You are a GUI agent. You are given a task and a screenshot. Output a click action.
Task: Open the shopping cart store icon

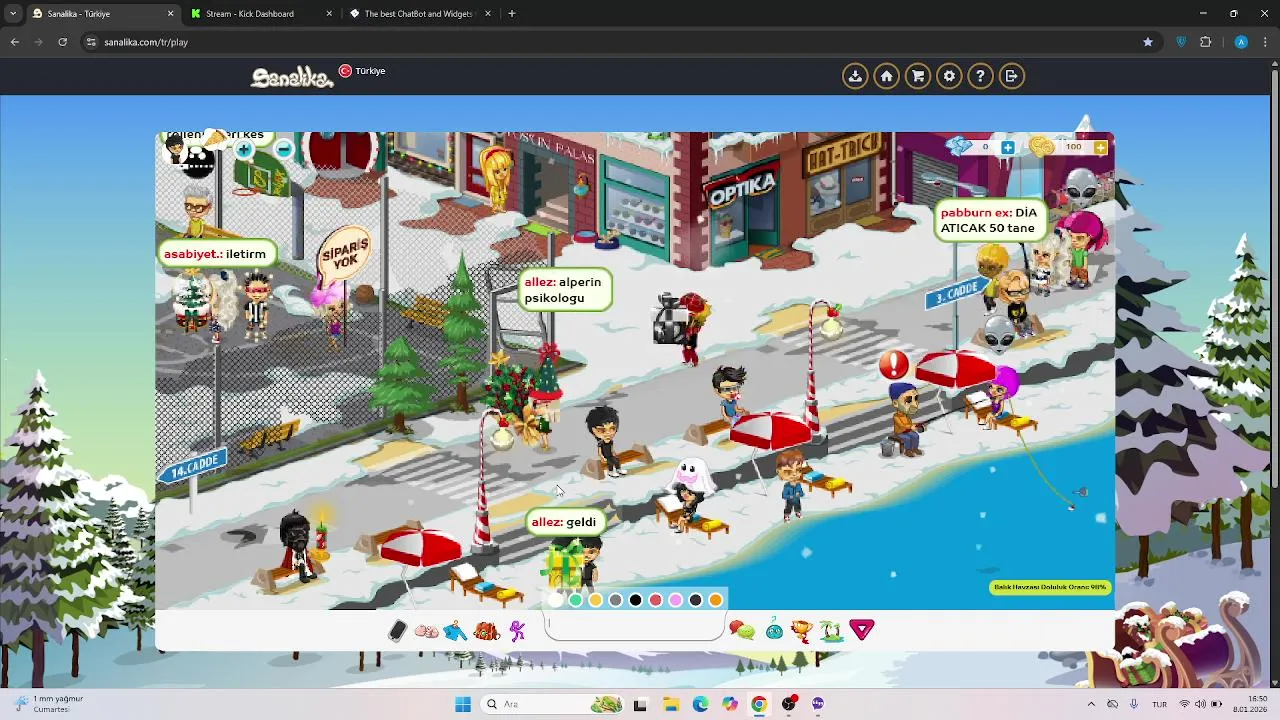(x=918, y=76)
